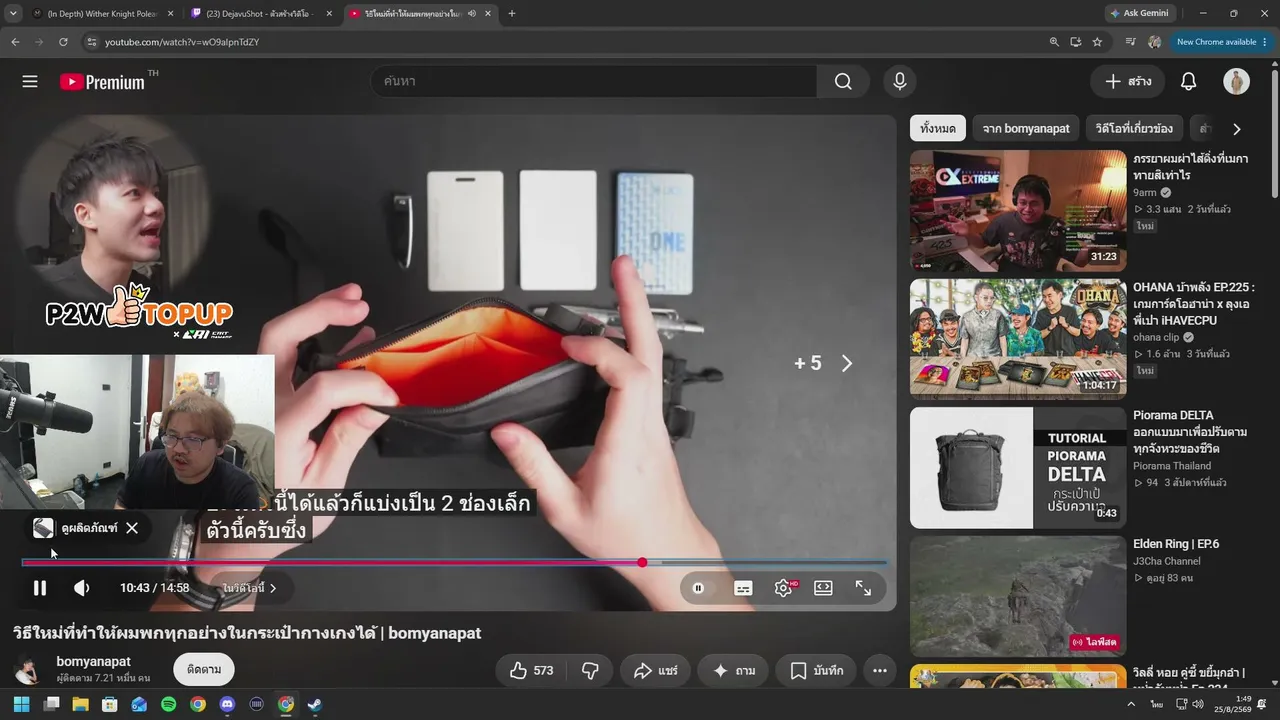Pause the video
Viewport: 1280px width, 720px height.
coord(40,588)
